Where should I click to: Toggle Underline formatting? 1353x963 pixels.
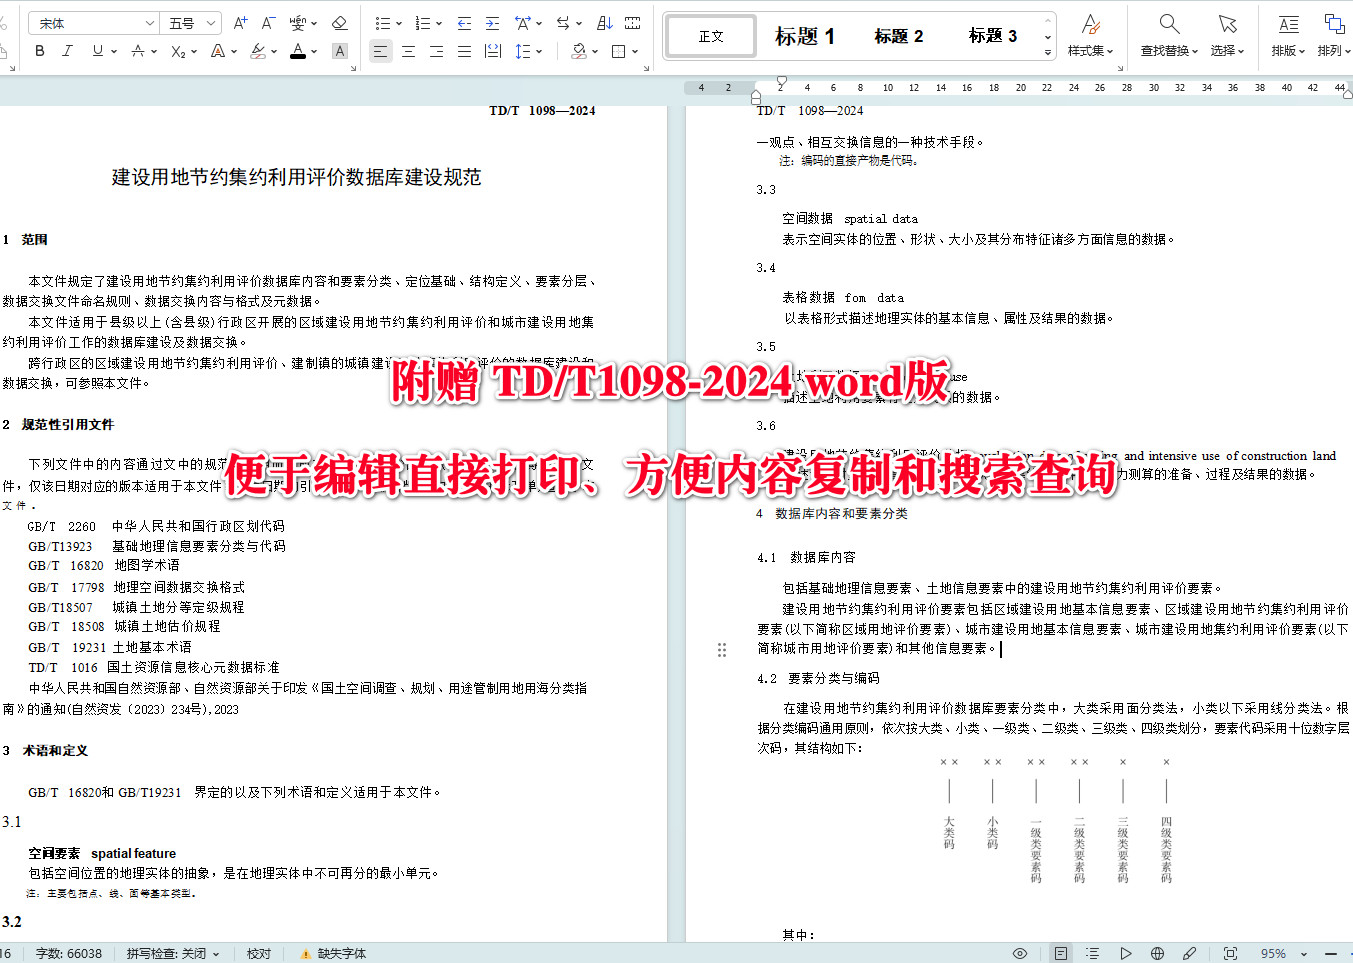click(97, 51)
